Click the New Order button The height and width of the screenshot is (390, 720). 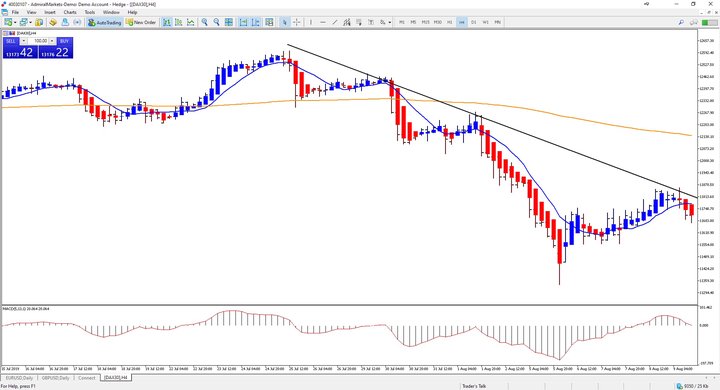tap(141, 22)
